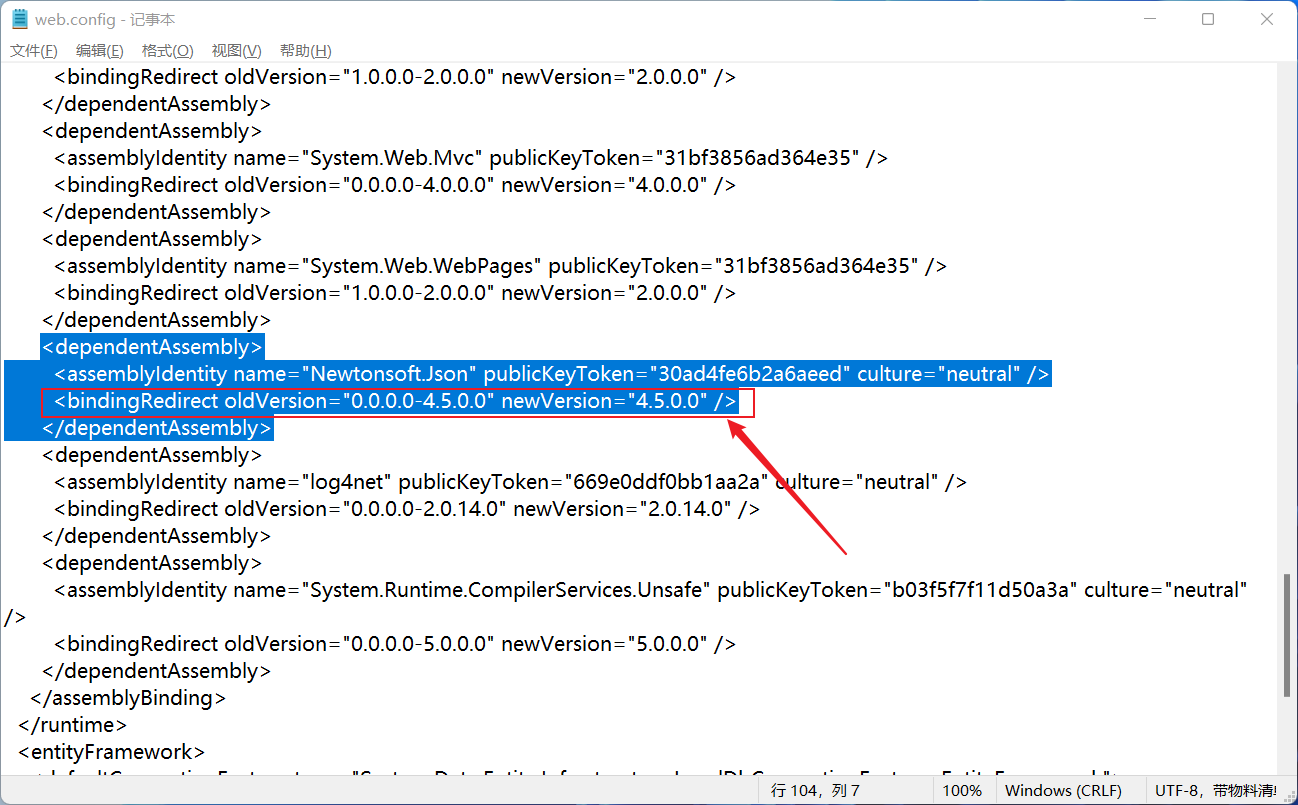This screenshot has height=805, width=1298.
Task: Click the line 104 column 7 indicator
Action: [815, 790]
